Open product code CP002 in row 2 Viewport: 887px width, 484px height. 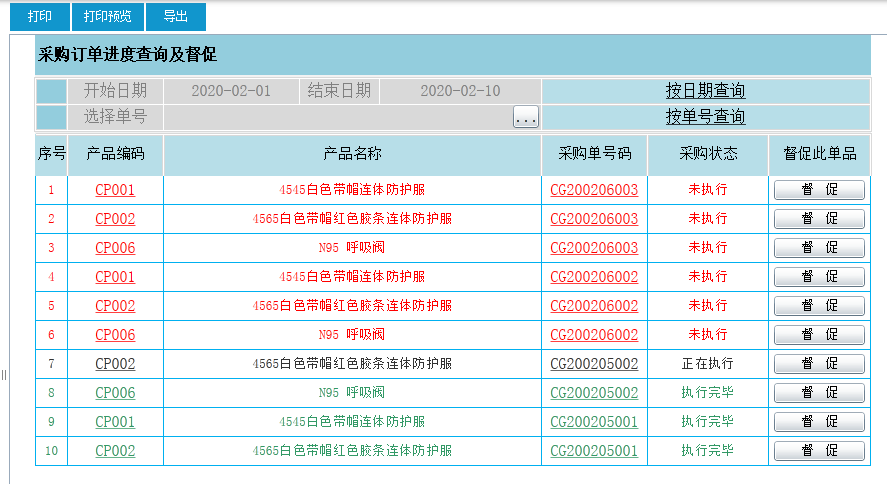pos(115,219)
